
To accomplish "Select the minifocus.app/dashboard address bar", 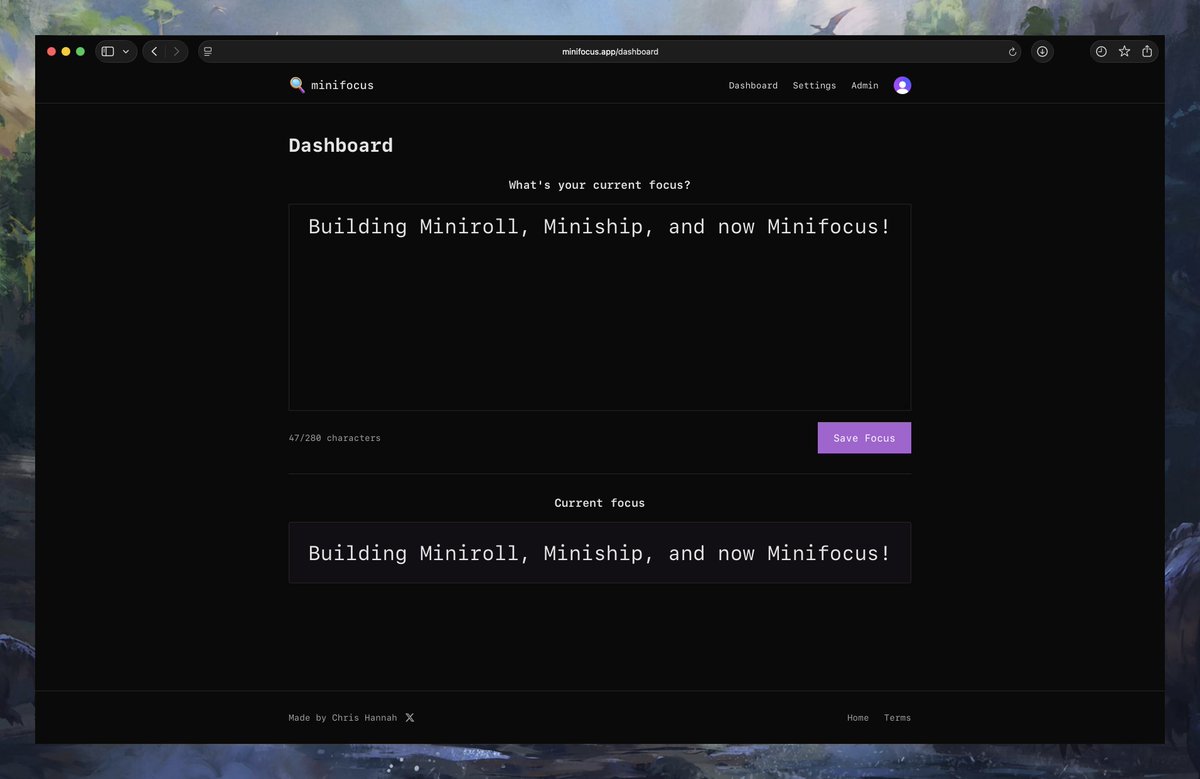I will (610, 51).
